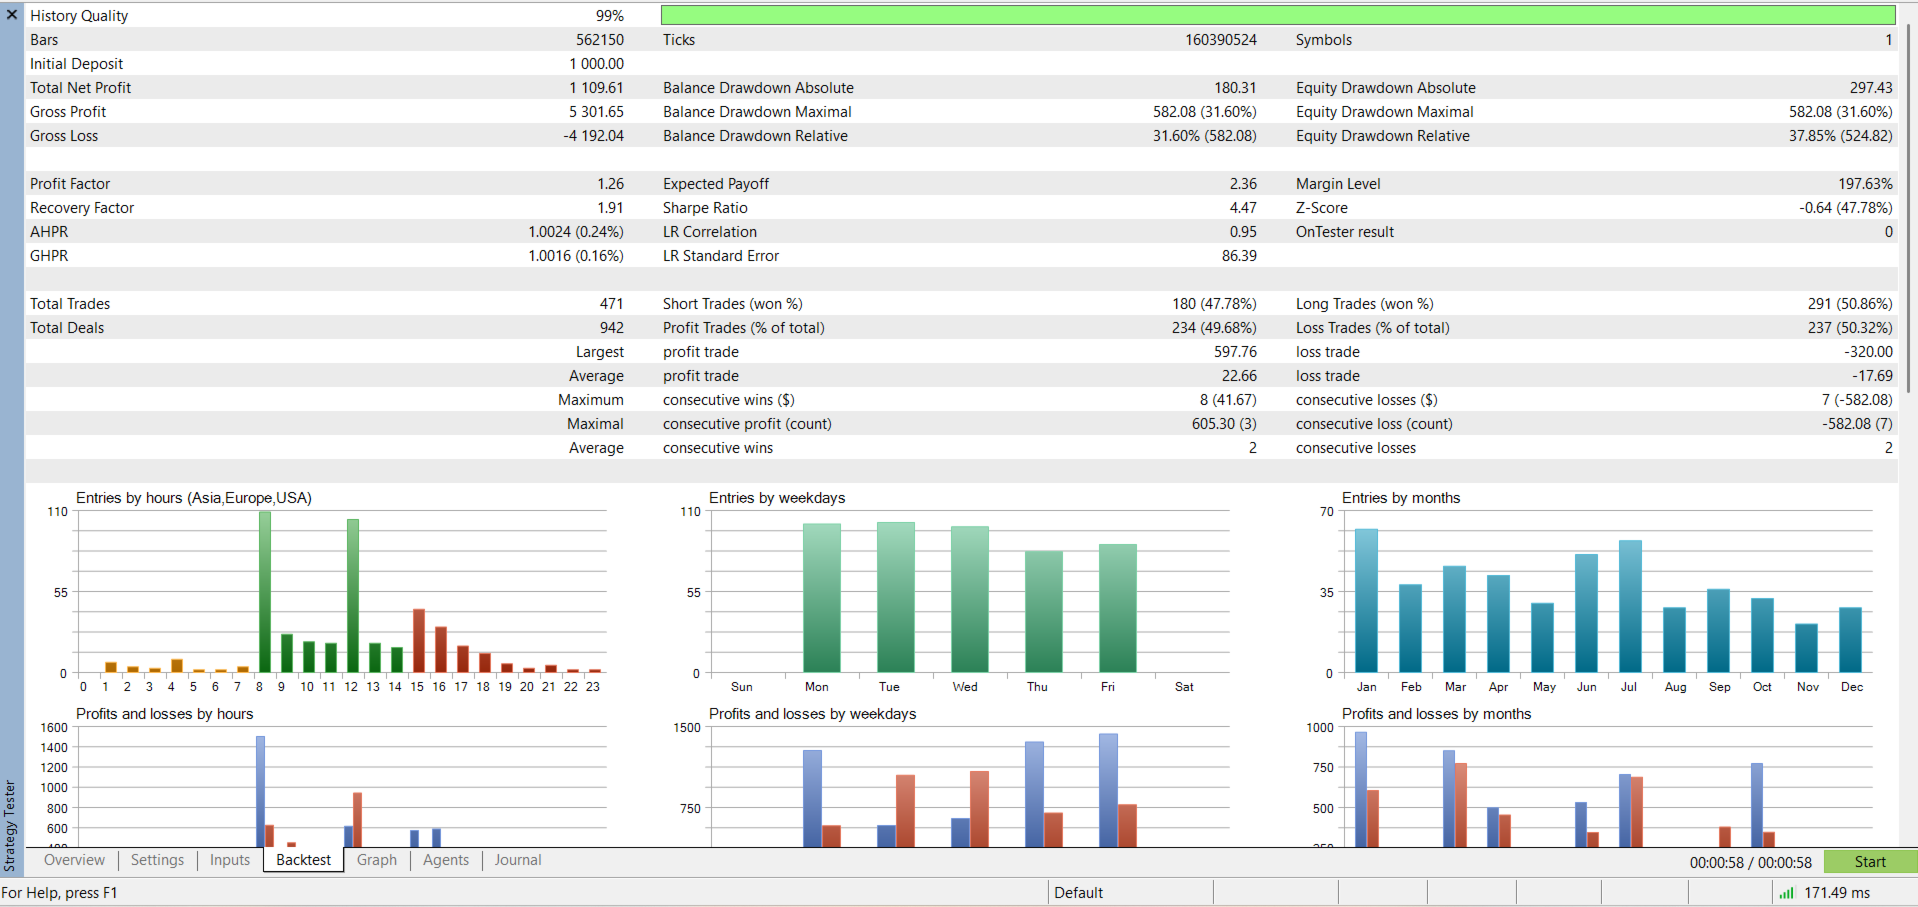Click the 171.49 ms ping indicator
Viewport: 1918px width, 907px height.
(1837, 893)
